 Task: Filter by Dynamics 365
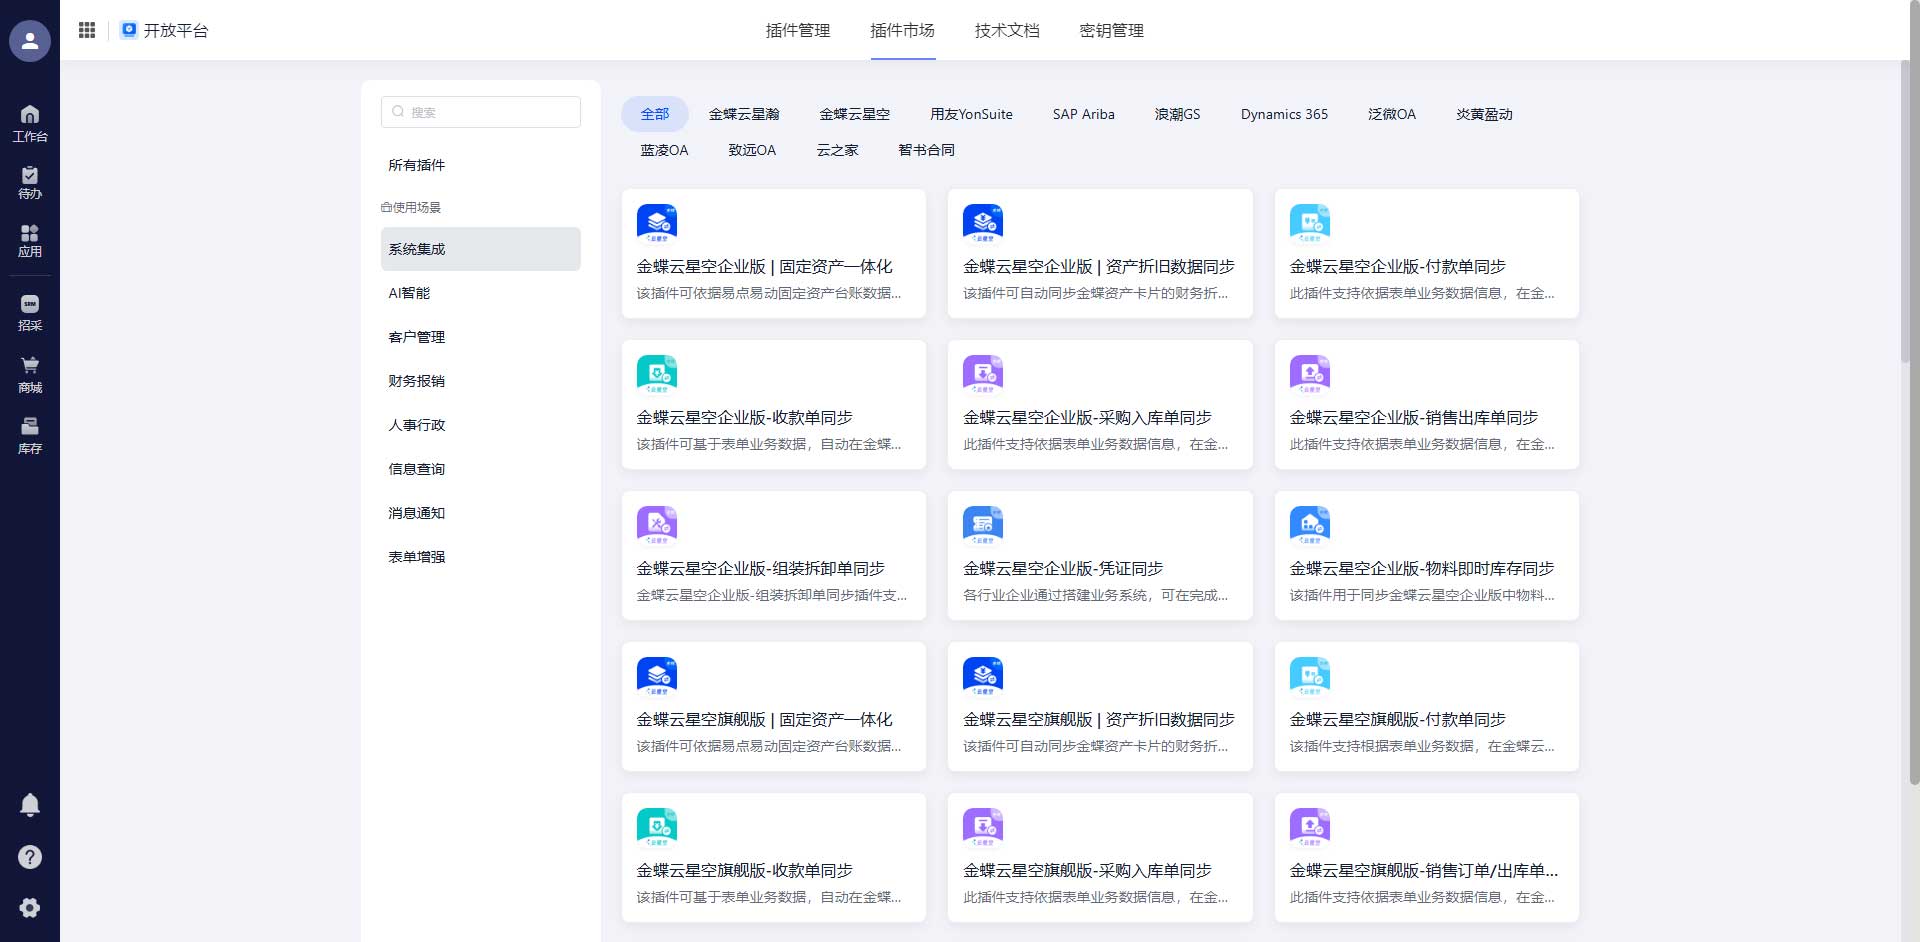(1284, 114)
